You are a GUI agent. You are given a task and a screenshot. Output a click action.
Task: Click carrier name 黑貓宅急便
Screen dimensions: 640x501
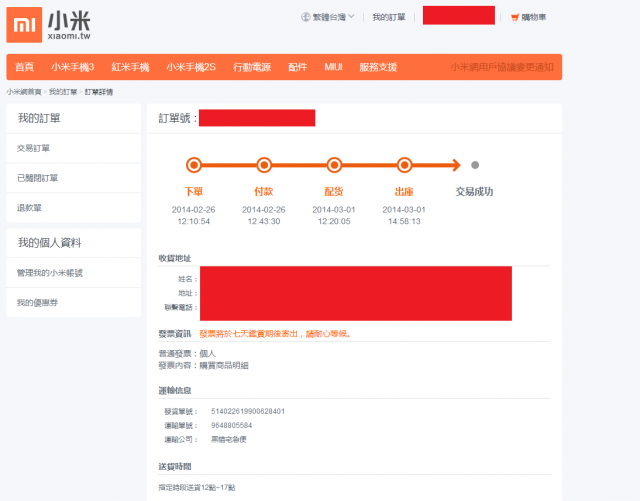pyautogui.click(x=229, y=439)
